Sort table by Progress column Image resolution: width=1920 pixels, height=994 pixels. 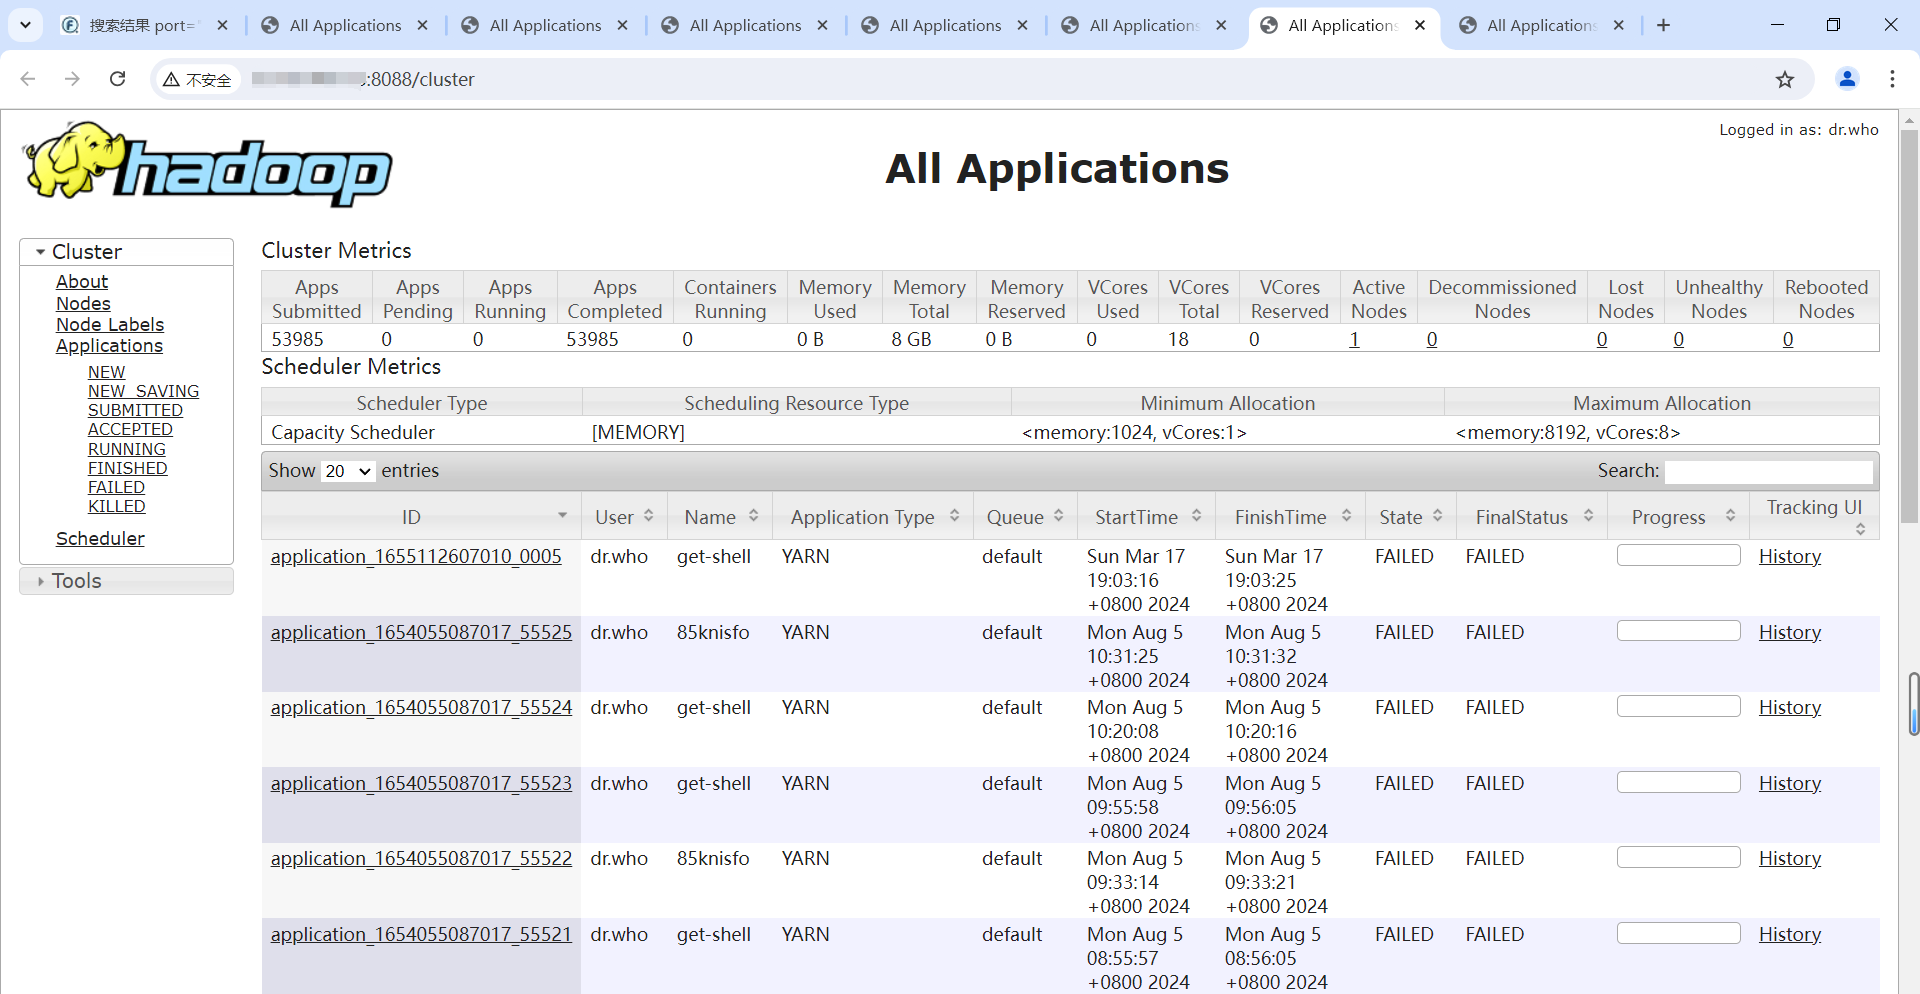(1679, 517)
